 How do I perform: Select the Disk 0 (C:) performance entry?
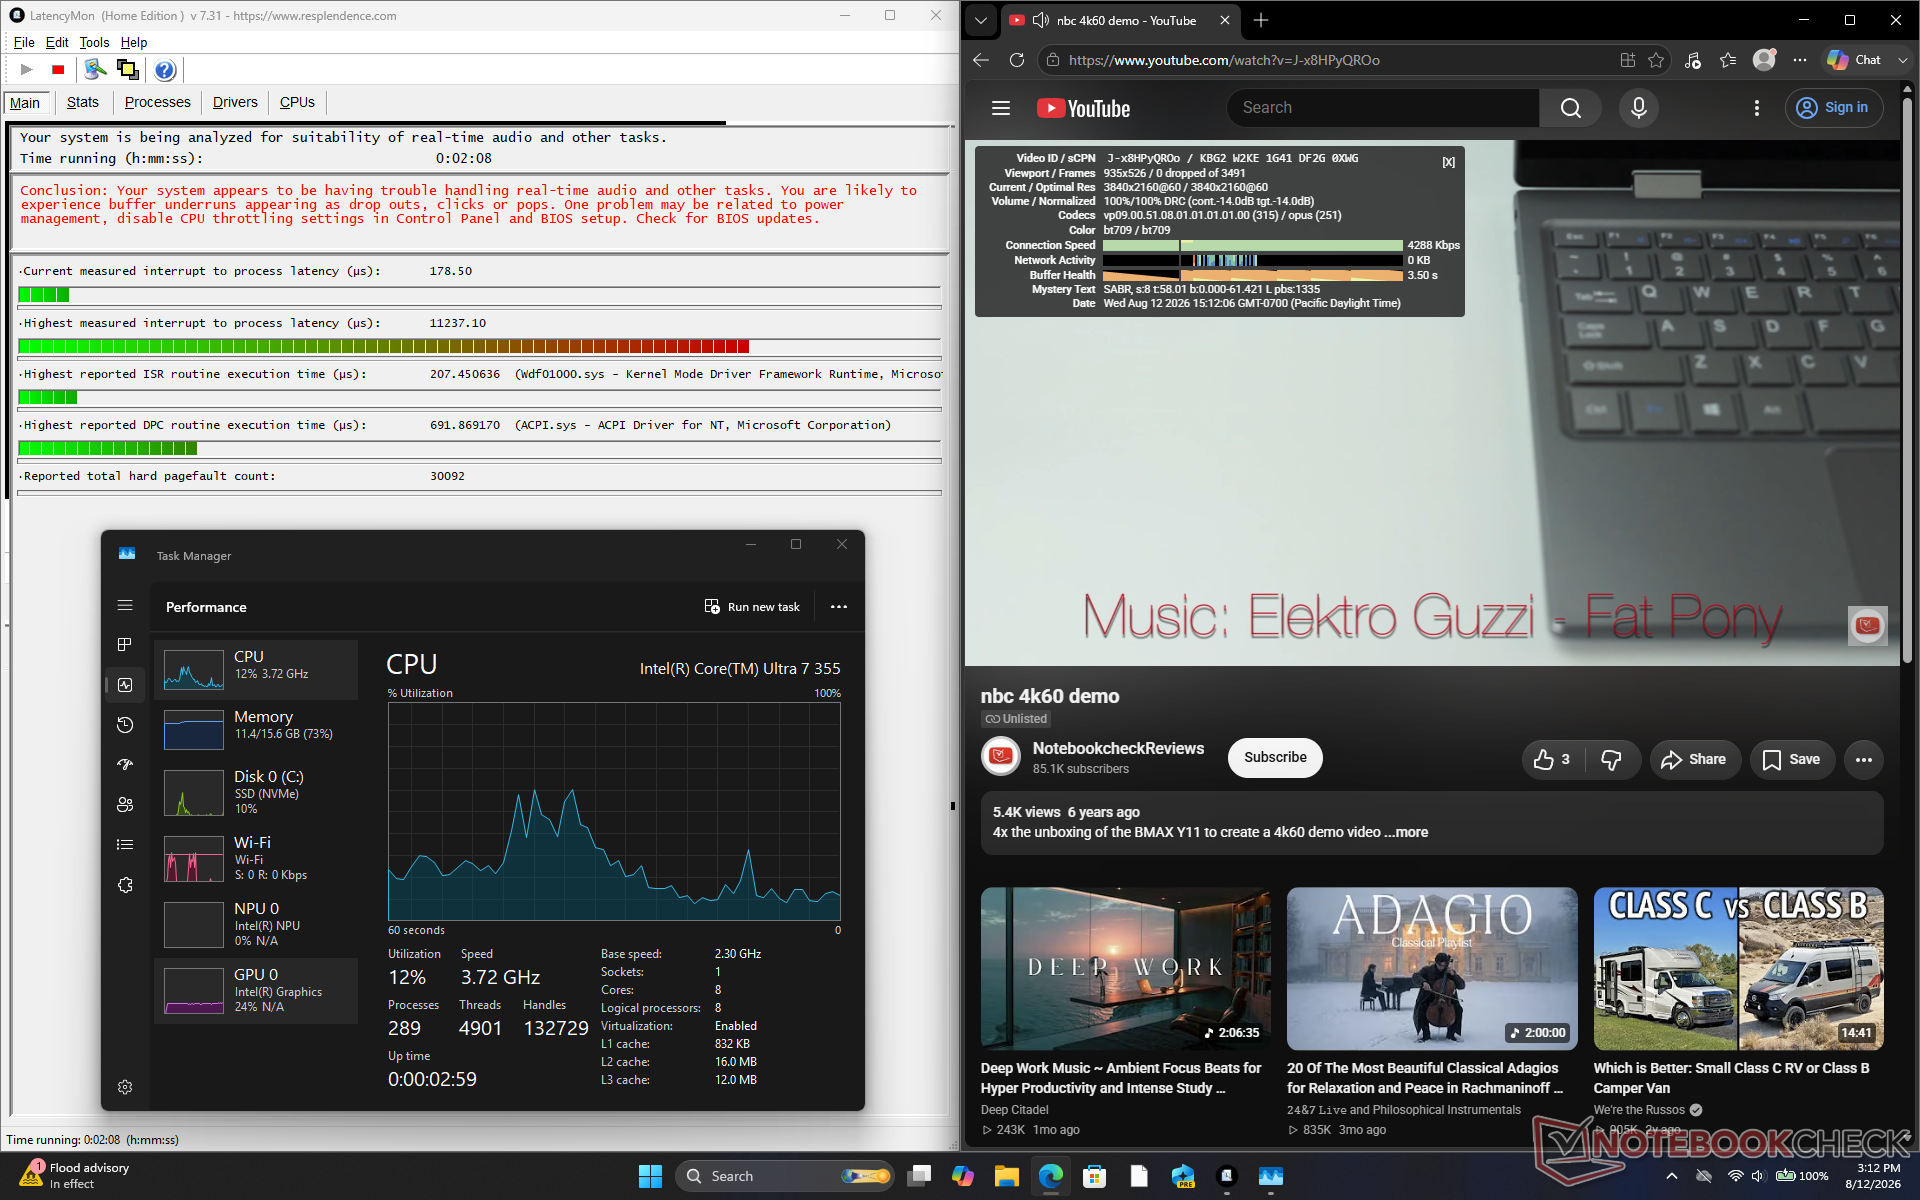[257, 792]
